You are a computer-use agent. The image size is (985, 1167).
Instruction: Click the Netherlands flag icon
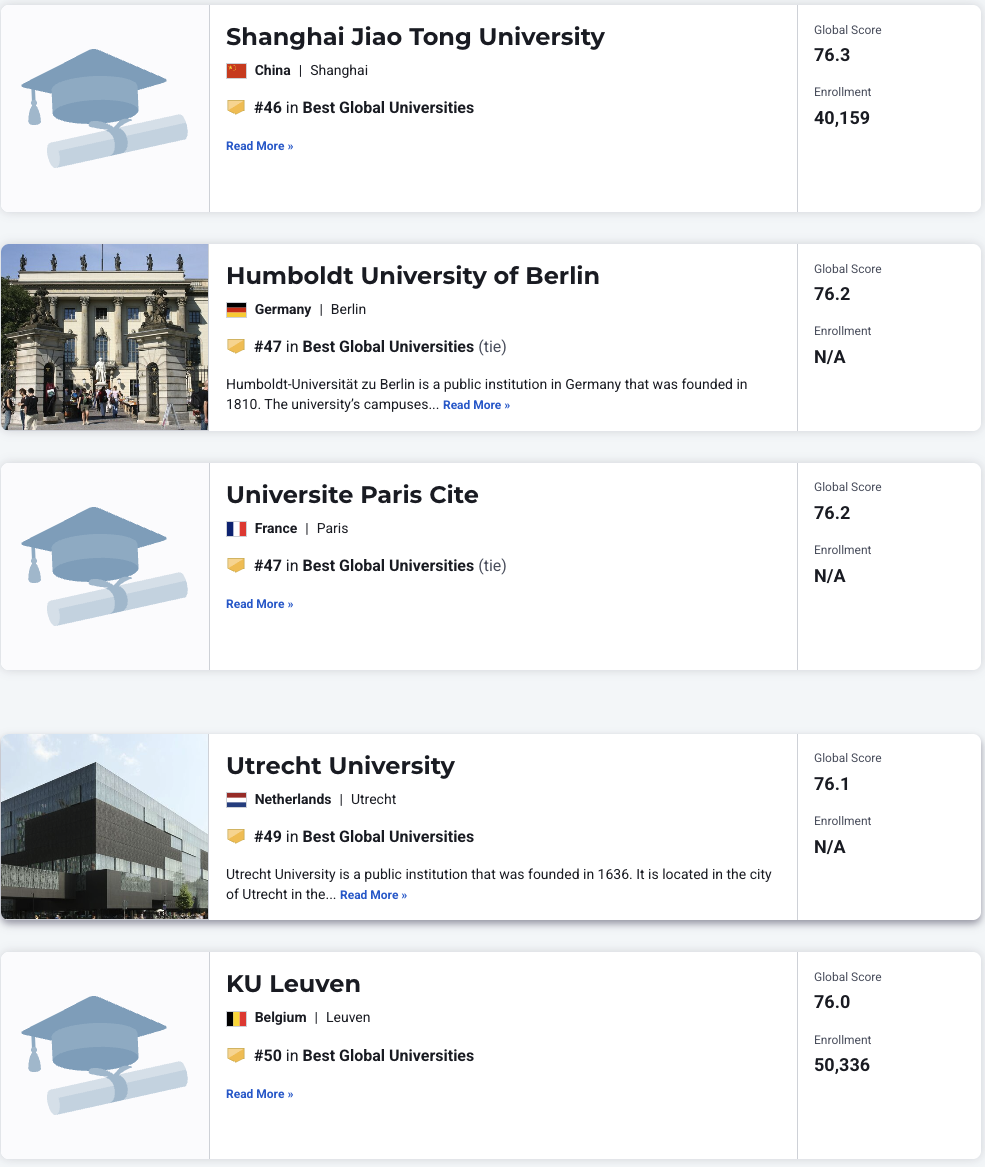236,800
